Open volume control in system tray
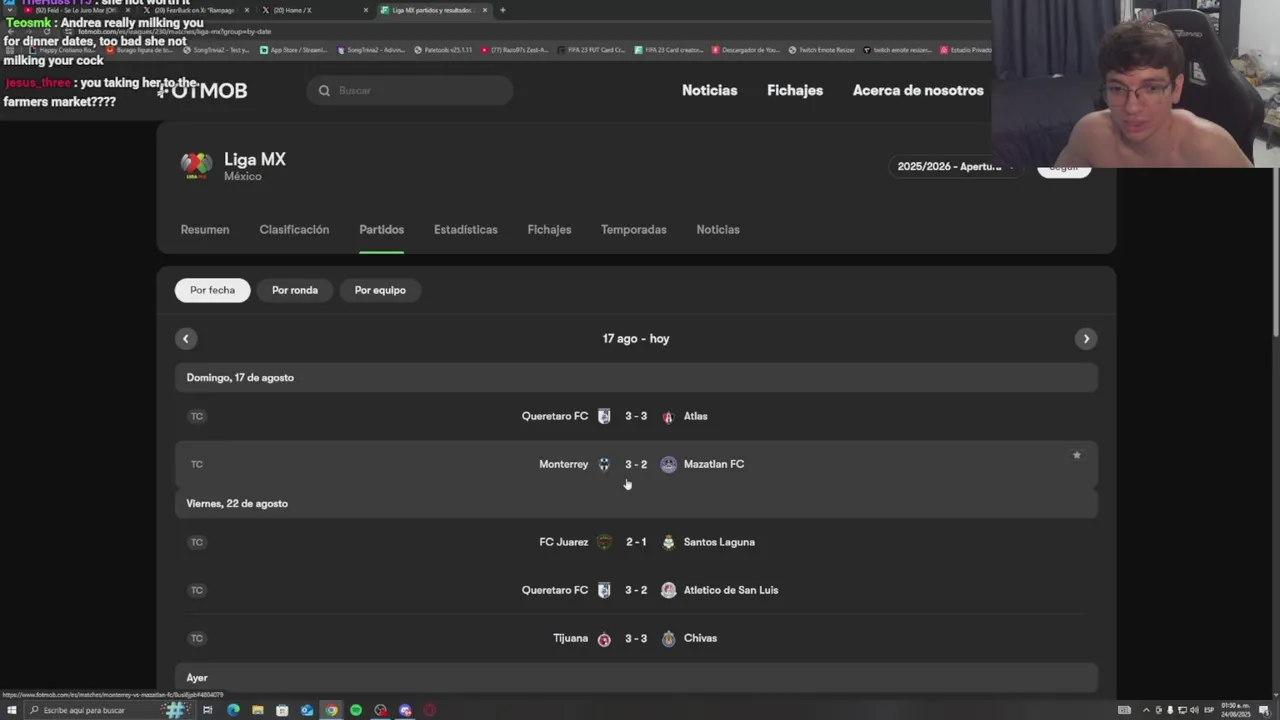This screenshot has height=720, width=1280. (1193, 710)
